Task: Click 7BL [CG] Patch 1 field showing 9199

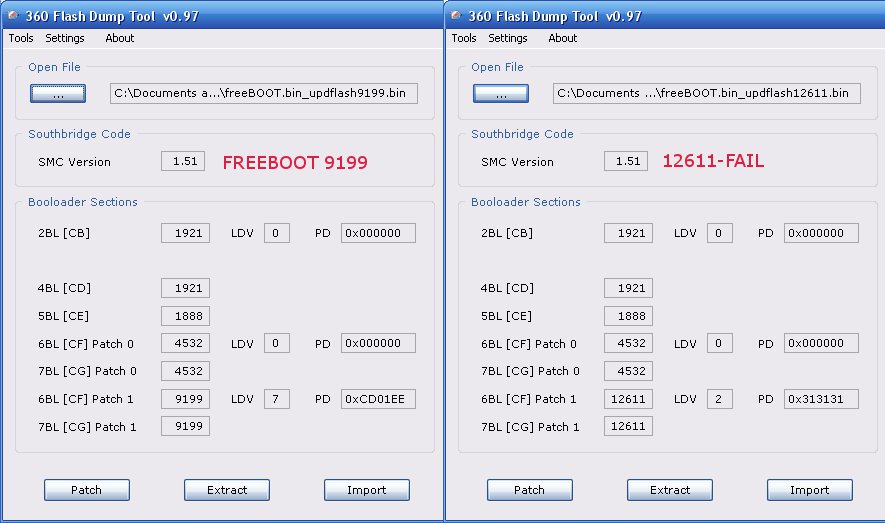Action: point(185,426)
